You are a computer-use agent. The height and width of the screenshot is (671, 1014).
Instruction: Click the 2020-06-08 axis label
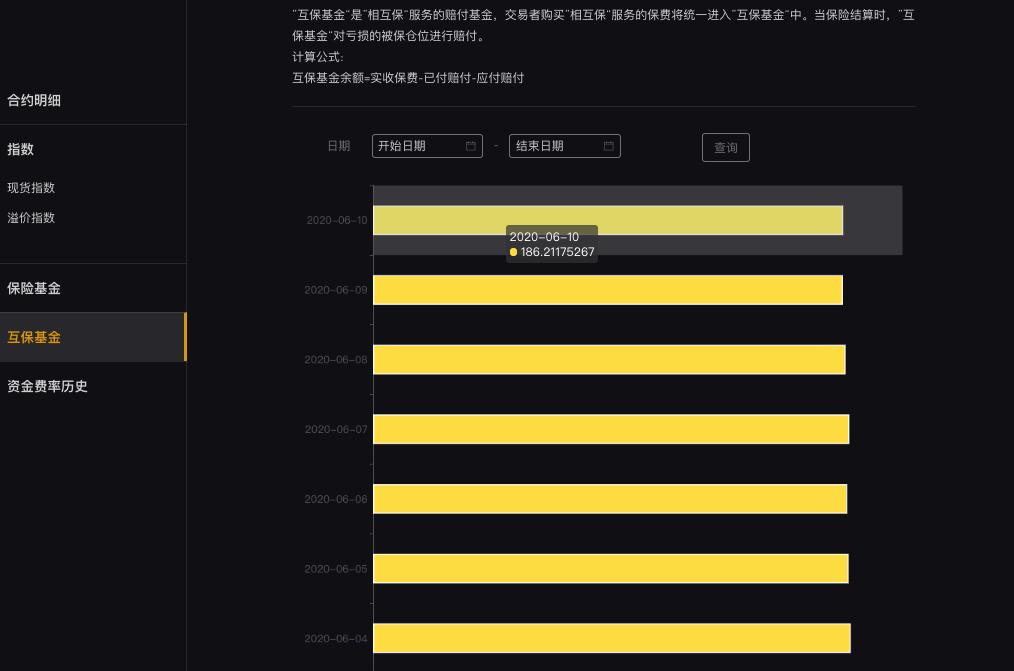(x=336, y=359)
